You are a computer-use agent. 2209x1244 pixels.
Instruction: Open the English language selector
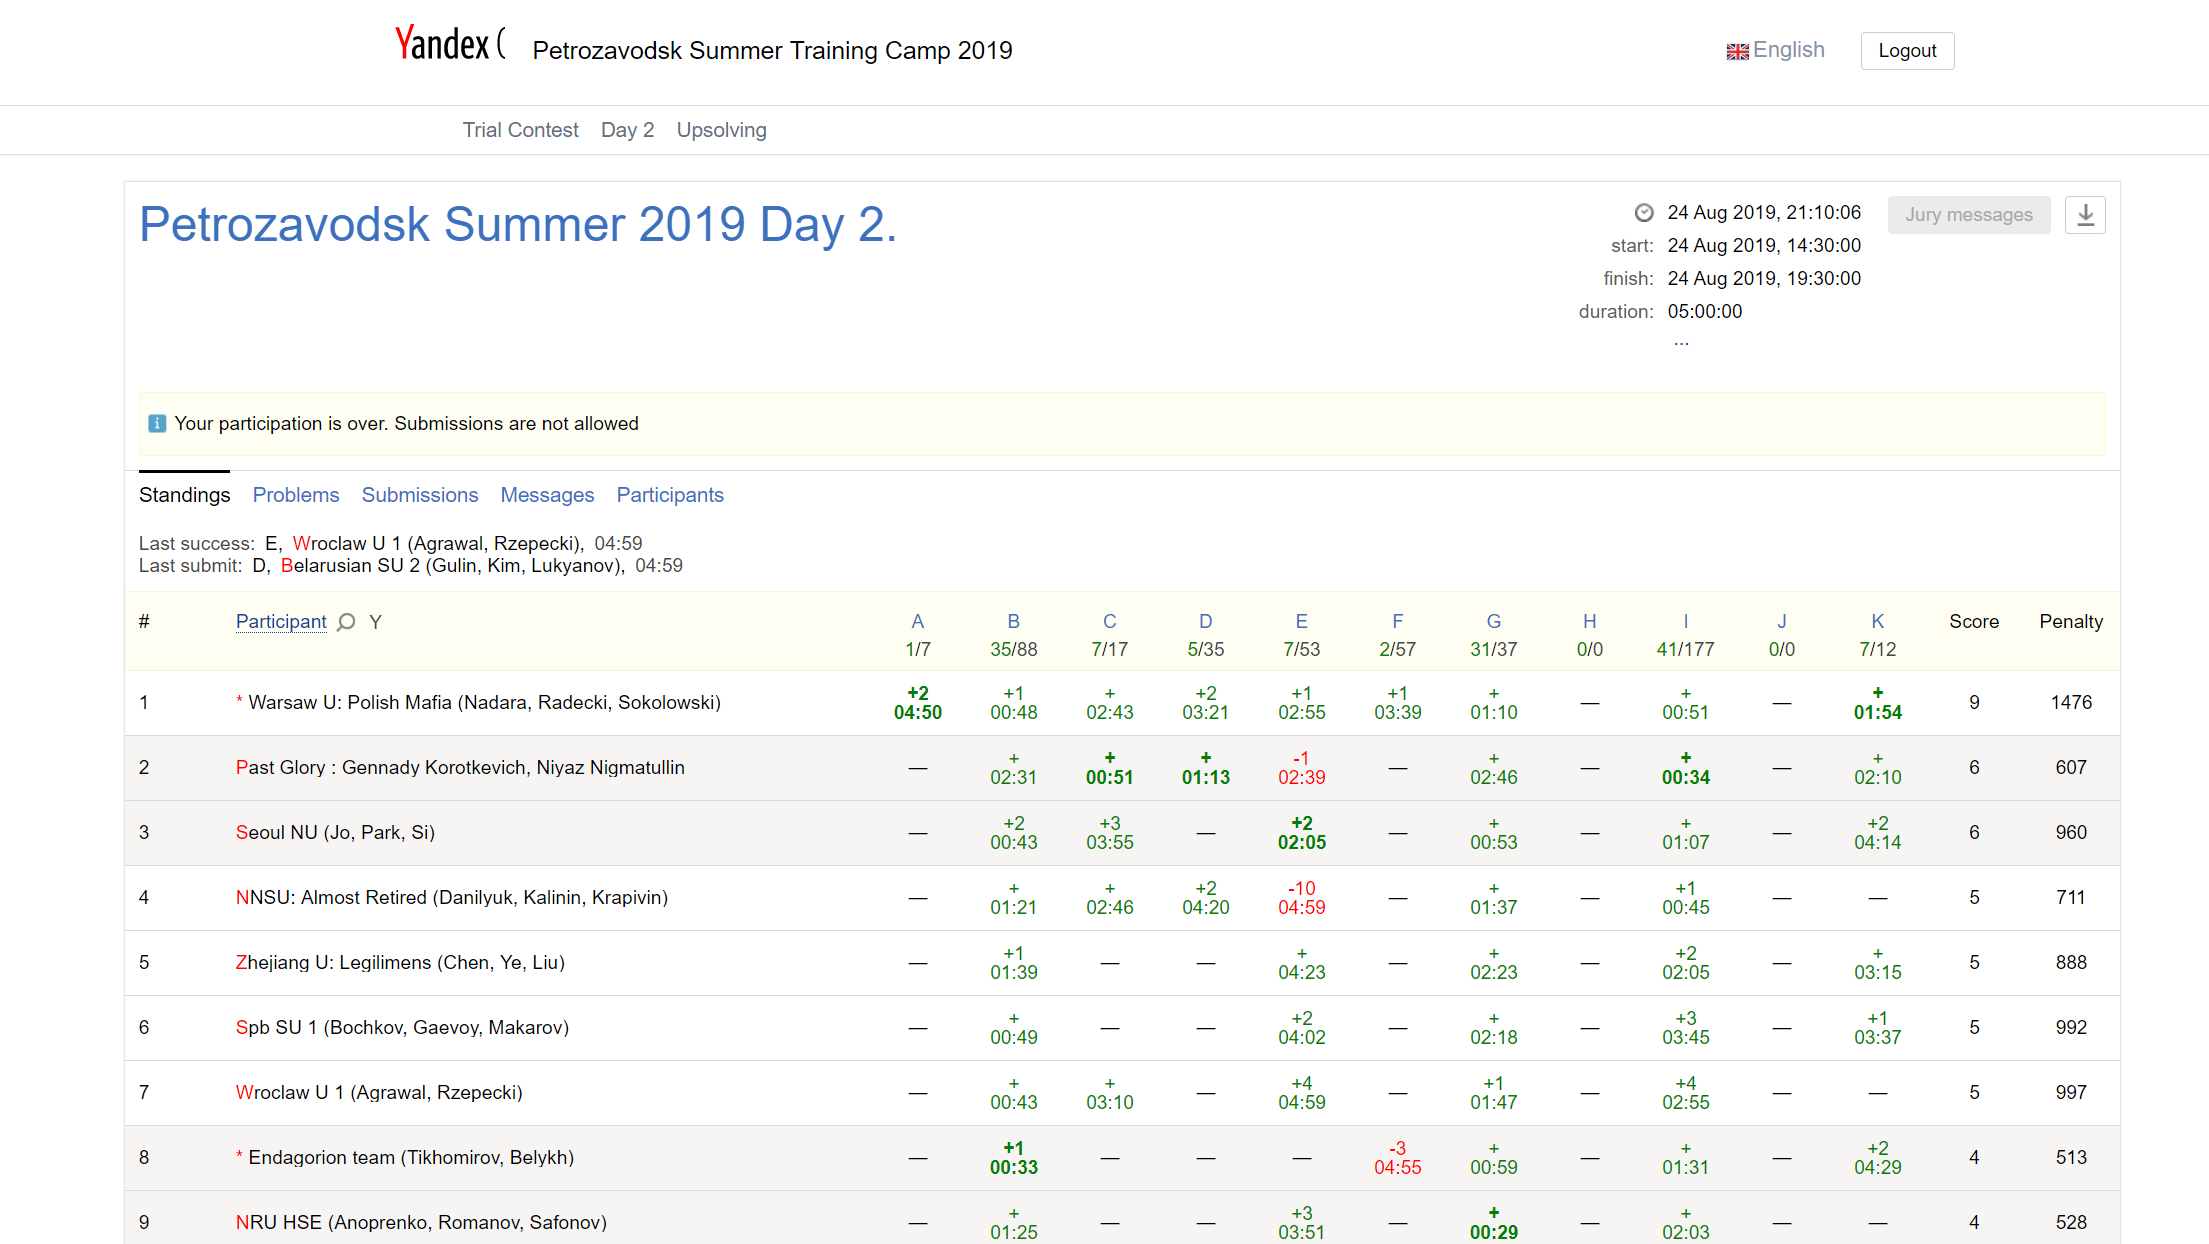click(1788, 50)
